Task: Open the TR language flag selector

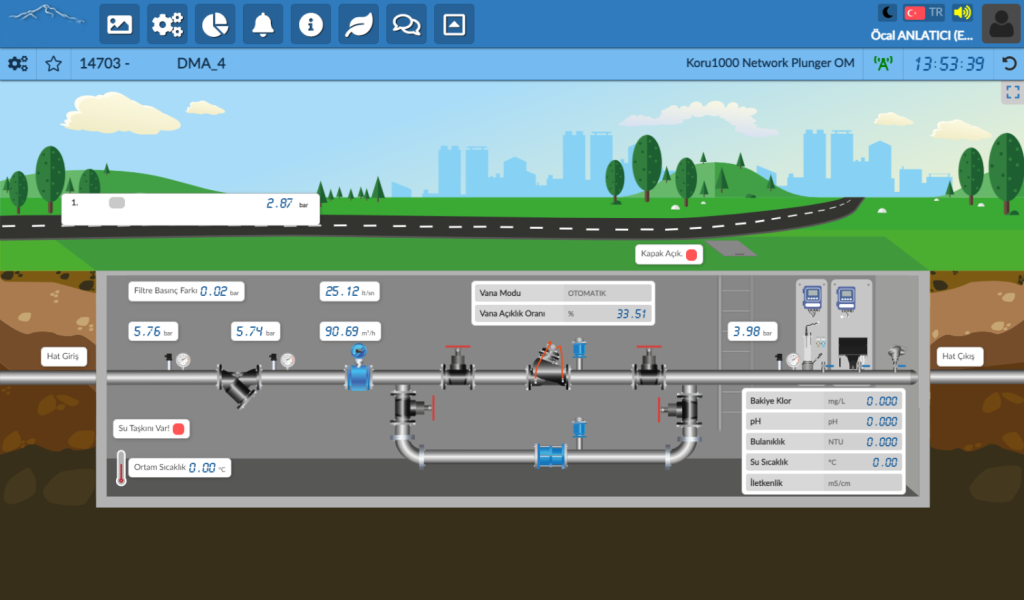Action: [x=923, y=12]
